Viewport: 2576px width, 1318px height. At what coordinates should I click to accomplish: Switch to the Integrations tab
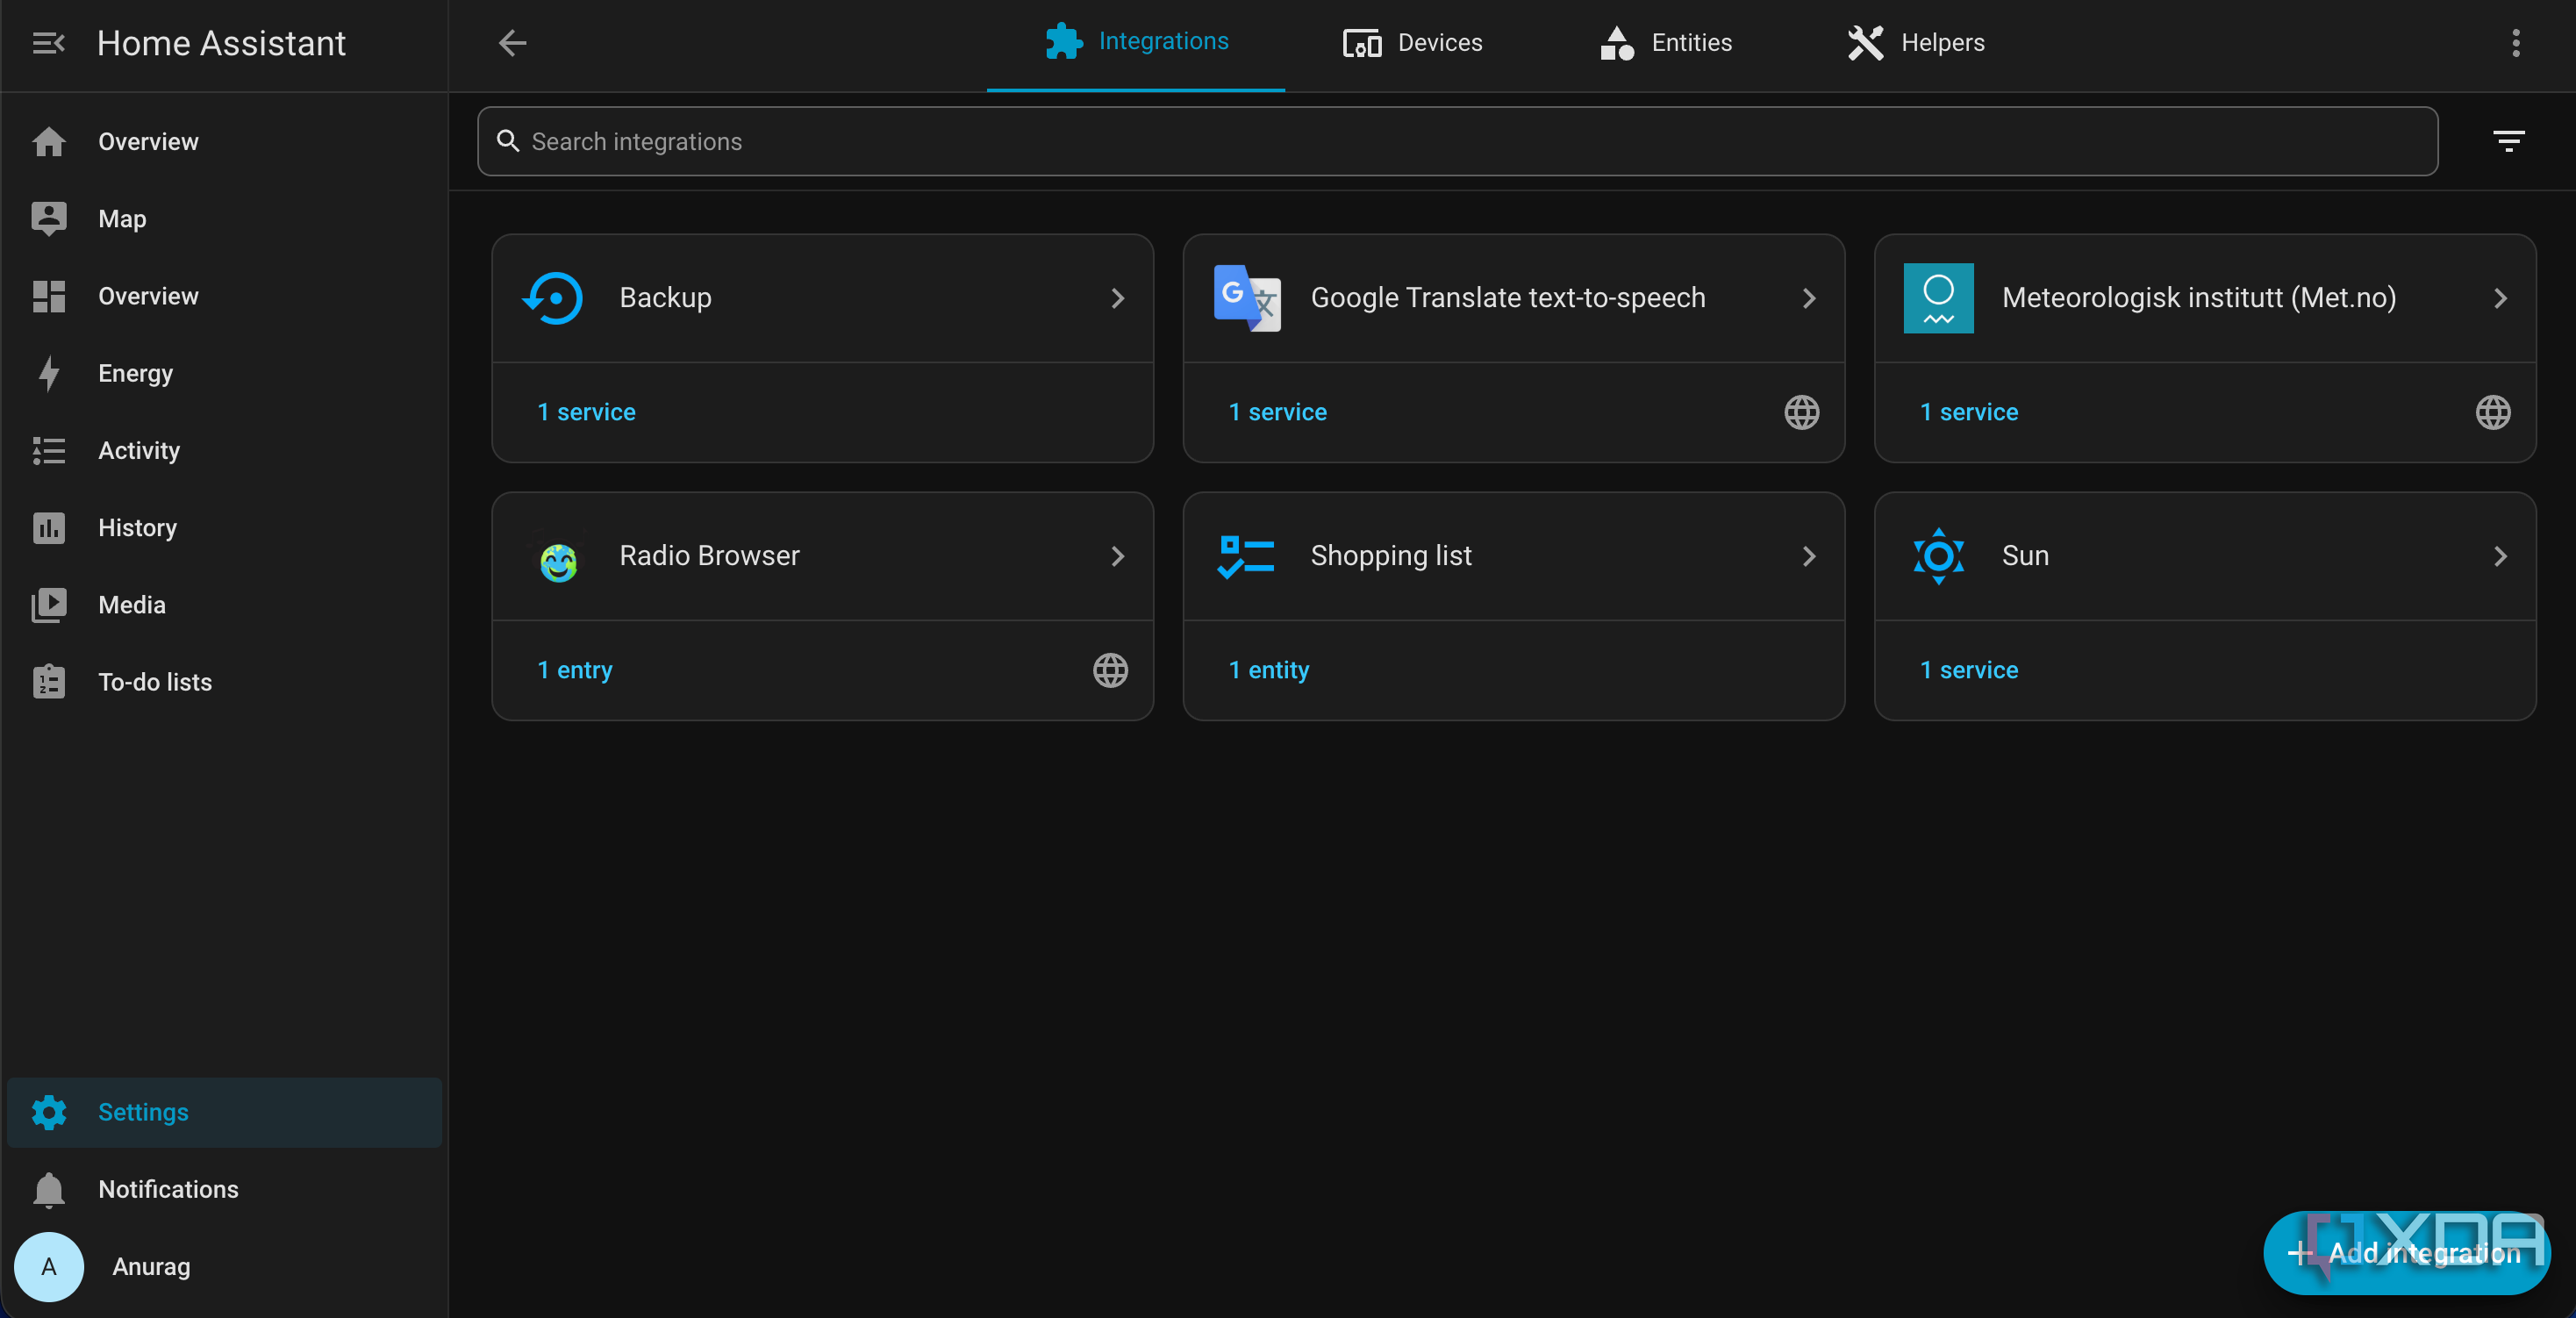[1136, 43]
